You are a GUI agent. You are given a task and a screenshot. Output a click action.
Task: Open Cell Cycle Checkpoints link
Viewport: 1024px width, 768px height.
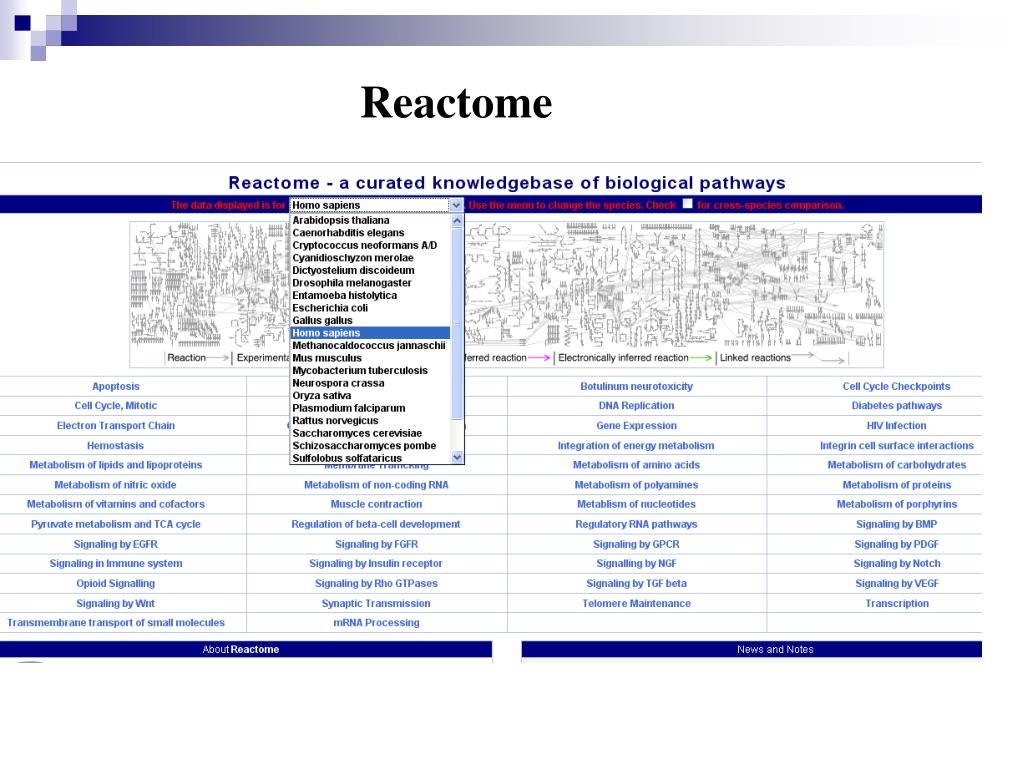897,387
